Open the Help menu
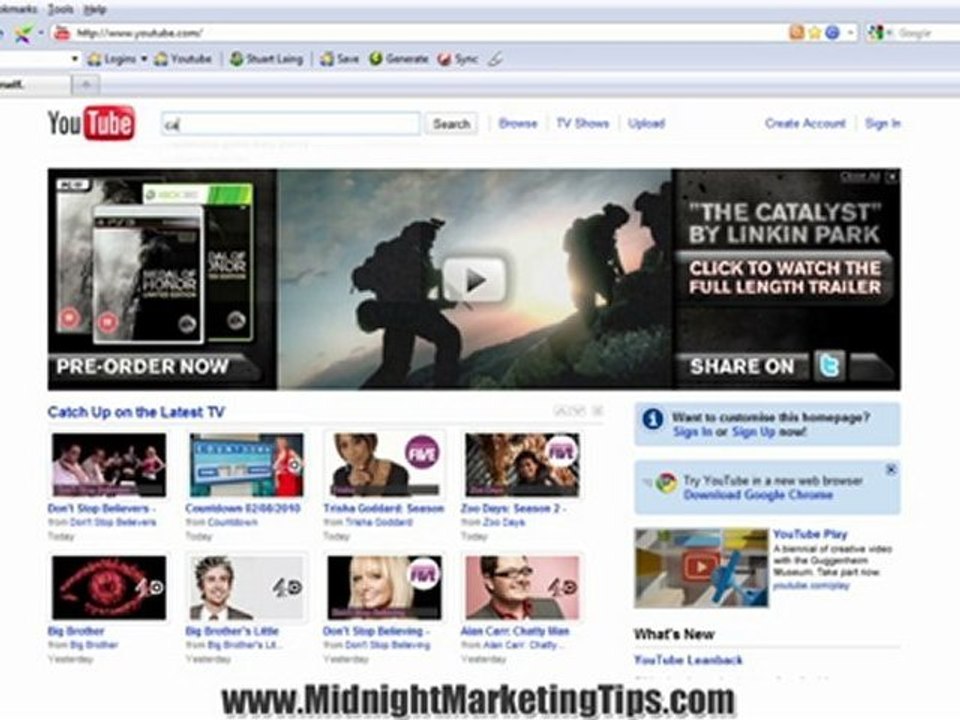The image size is (960, 720). pos(95,9)
